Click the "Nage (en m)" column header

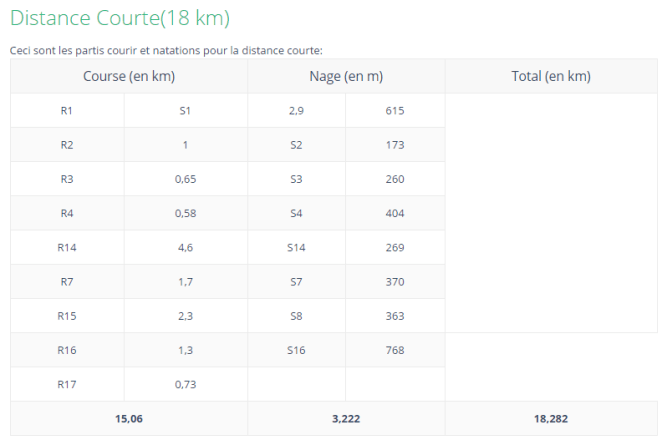346,76
